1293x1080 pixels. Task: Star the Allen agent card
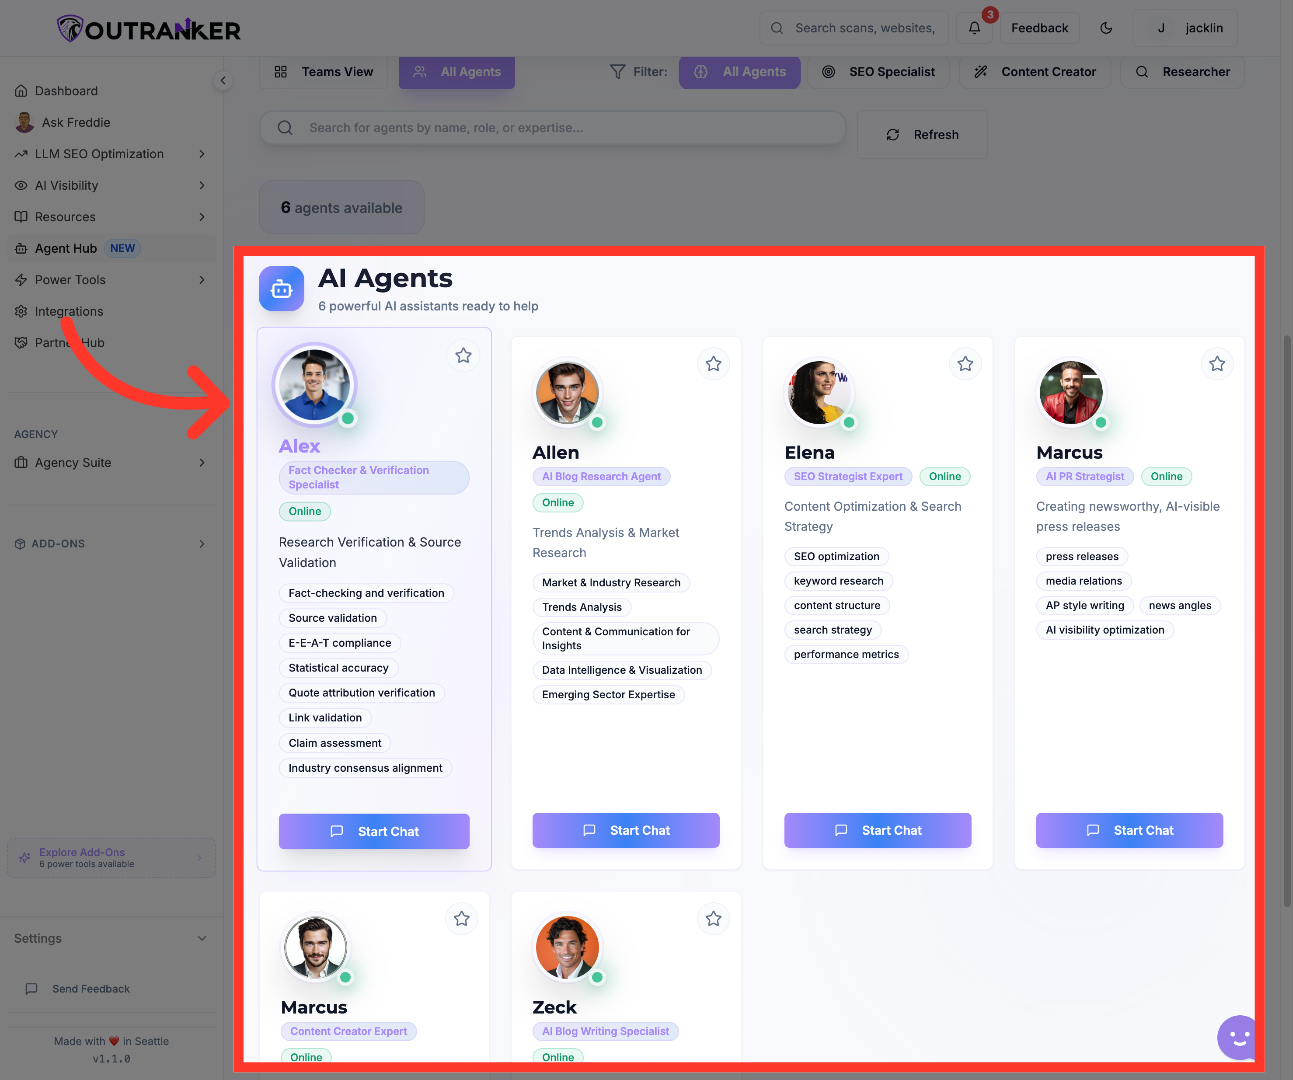pyautogui.click(x=713, y=364)
